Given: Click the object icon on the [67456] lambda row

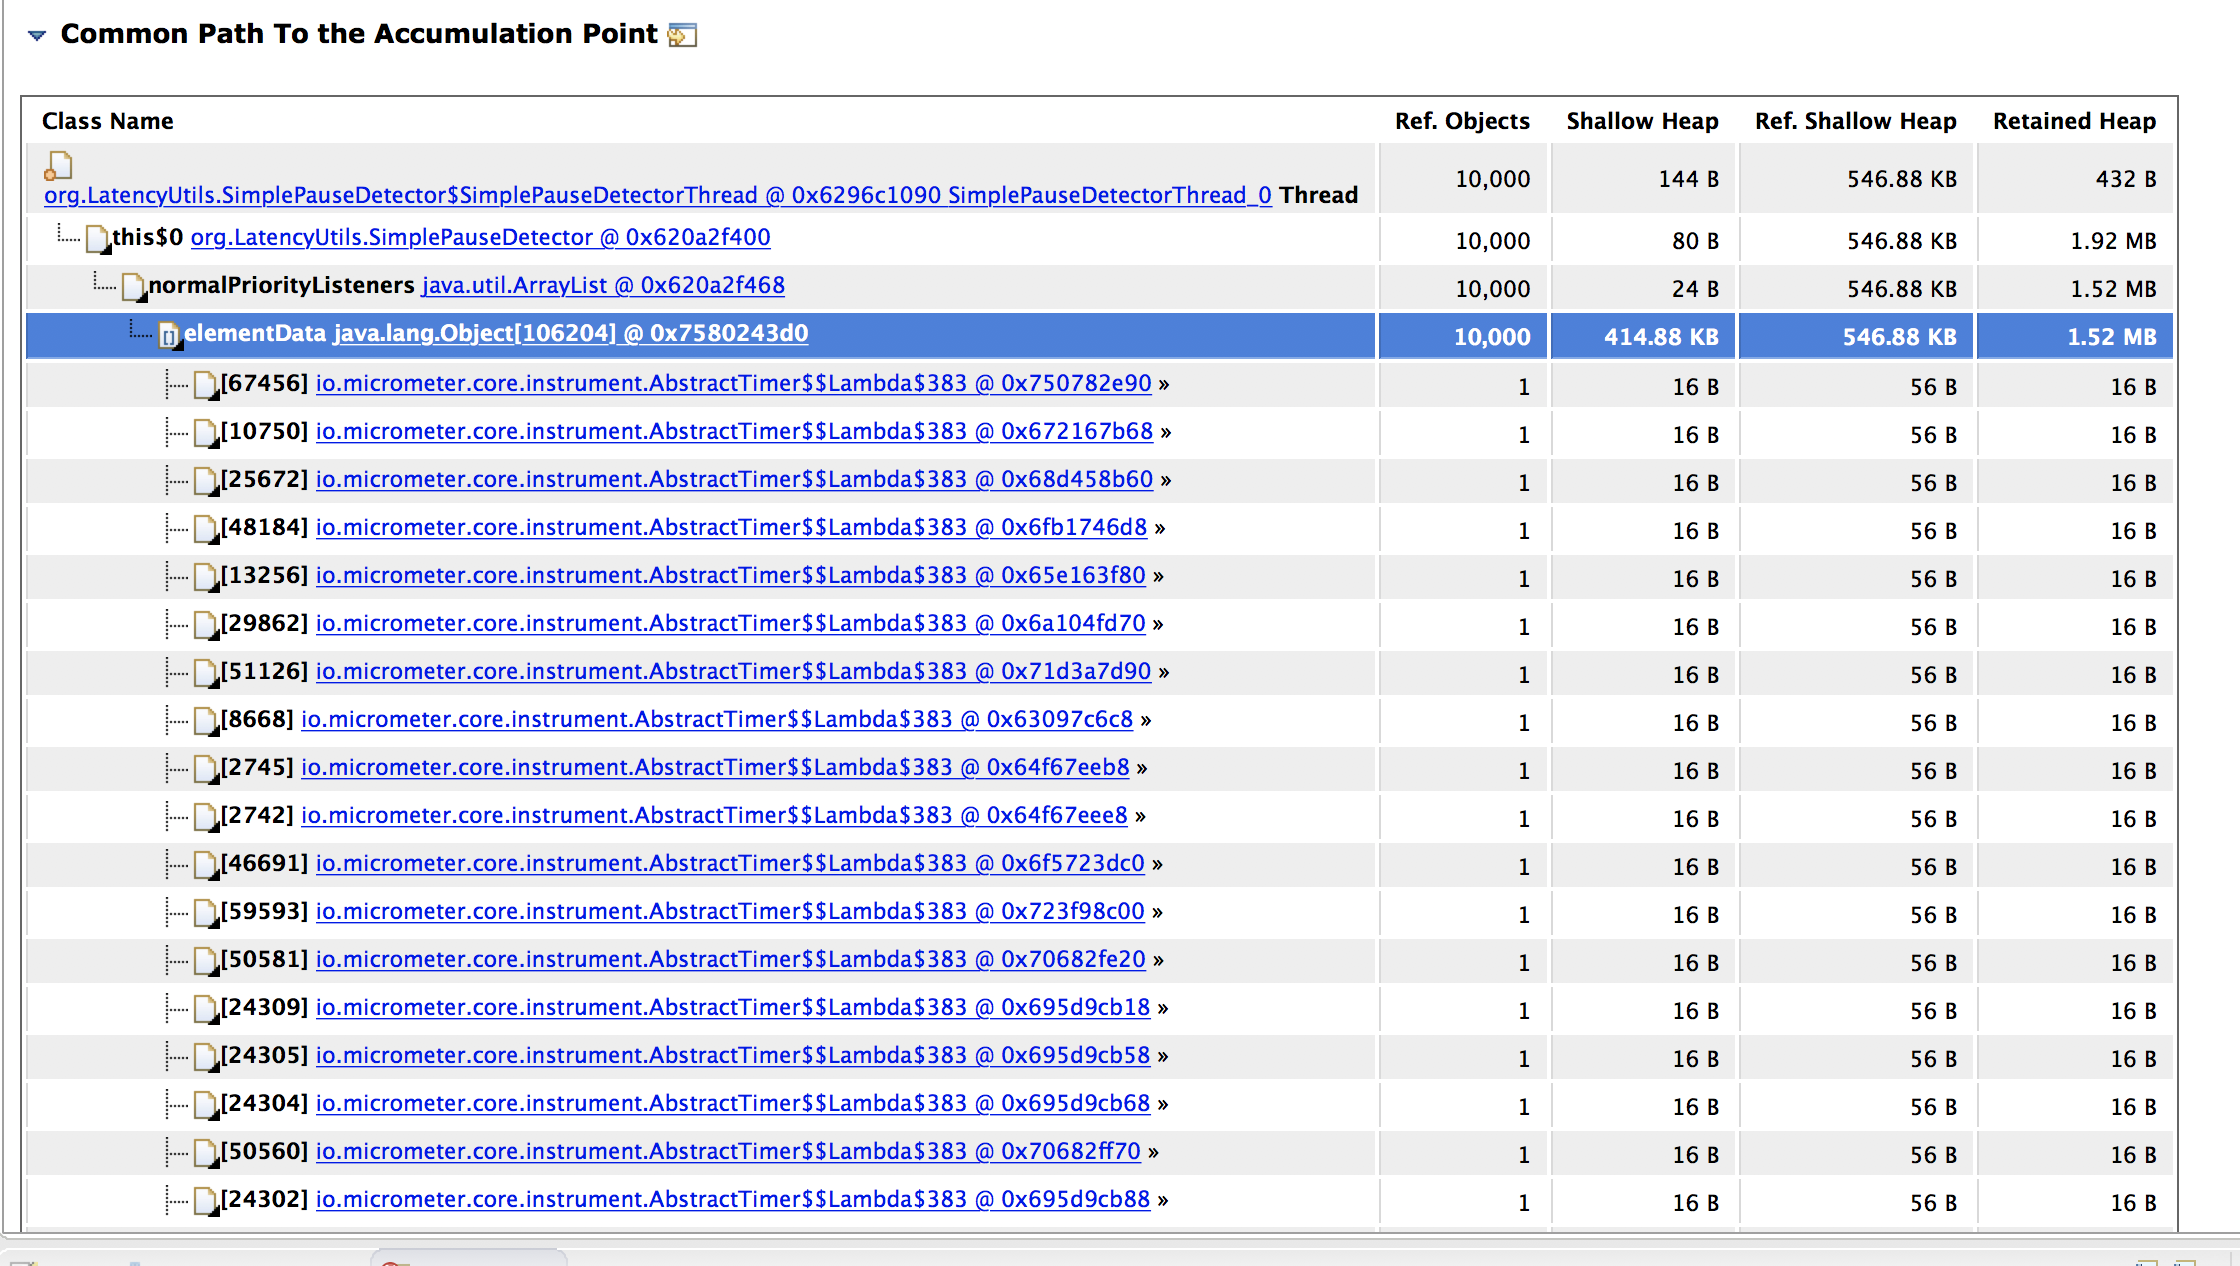Looking at the screenshot, I should coord(206,384).
